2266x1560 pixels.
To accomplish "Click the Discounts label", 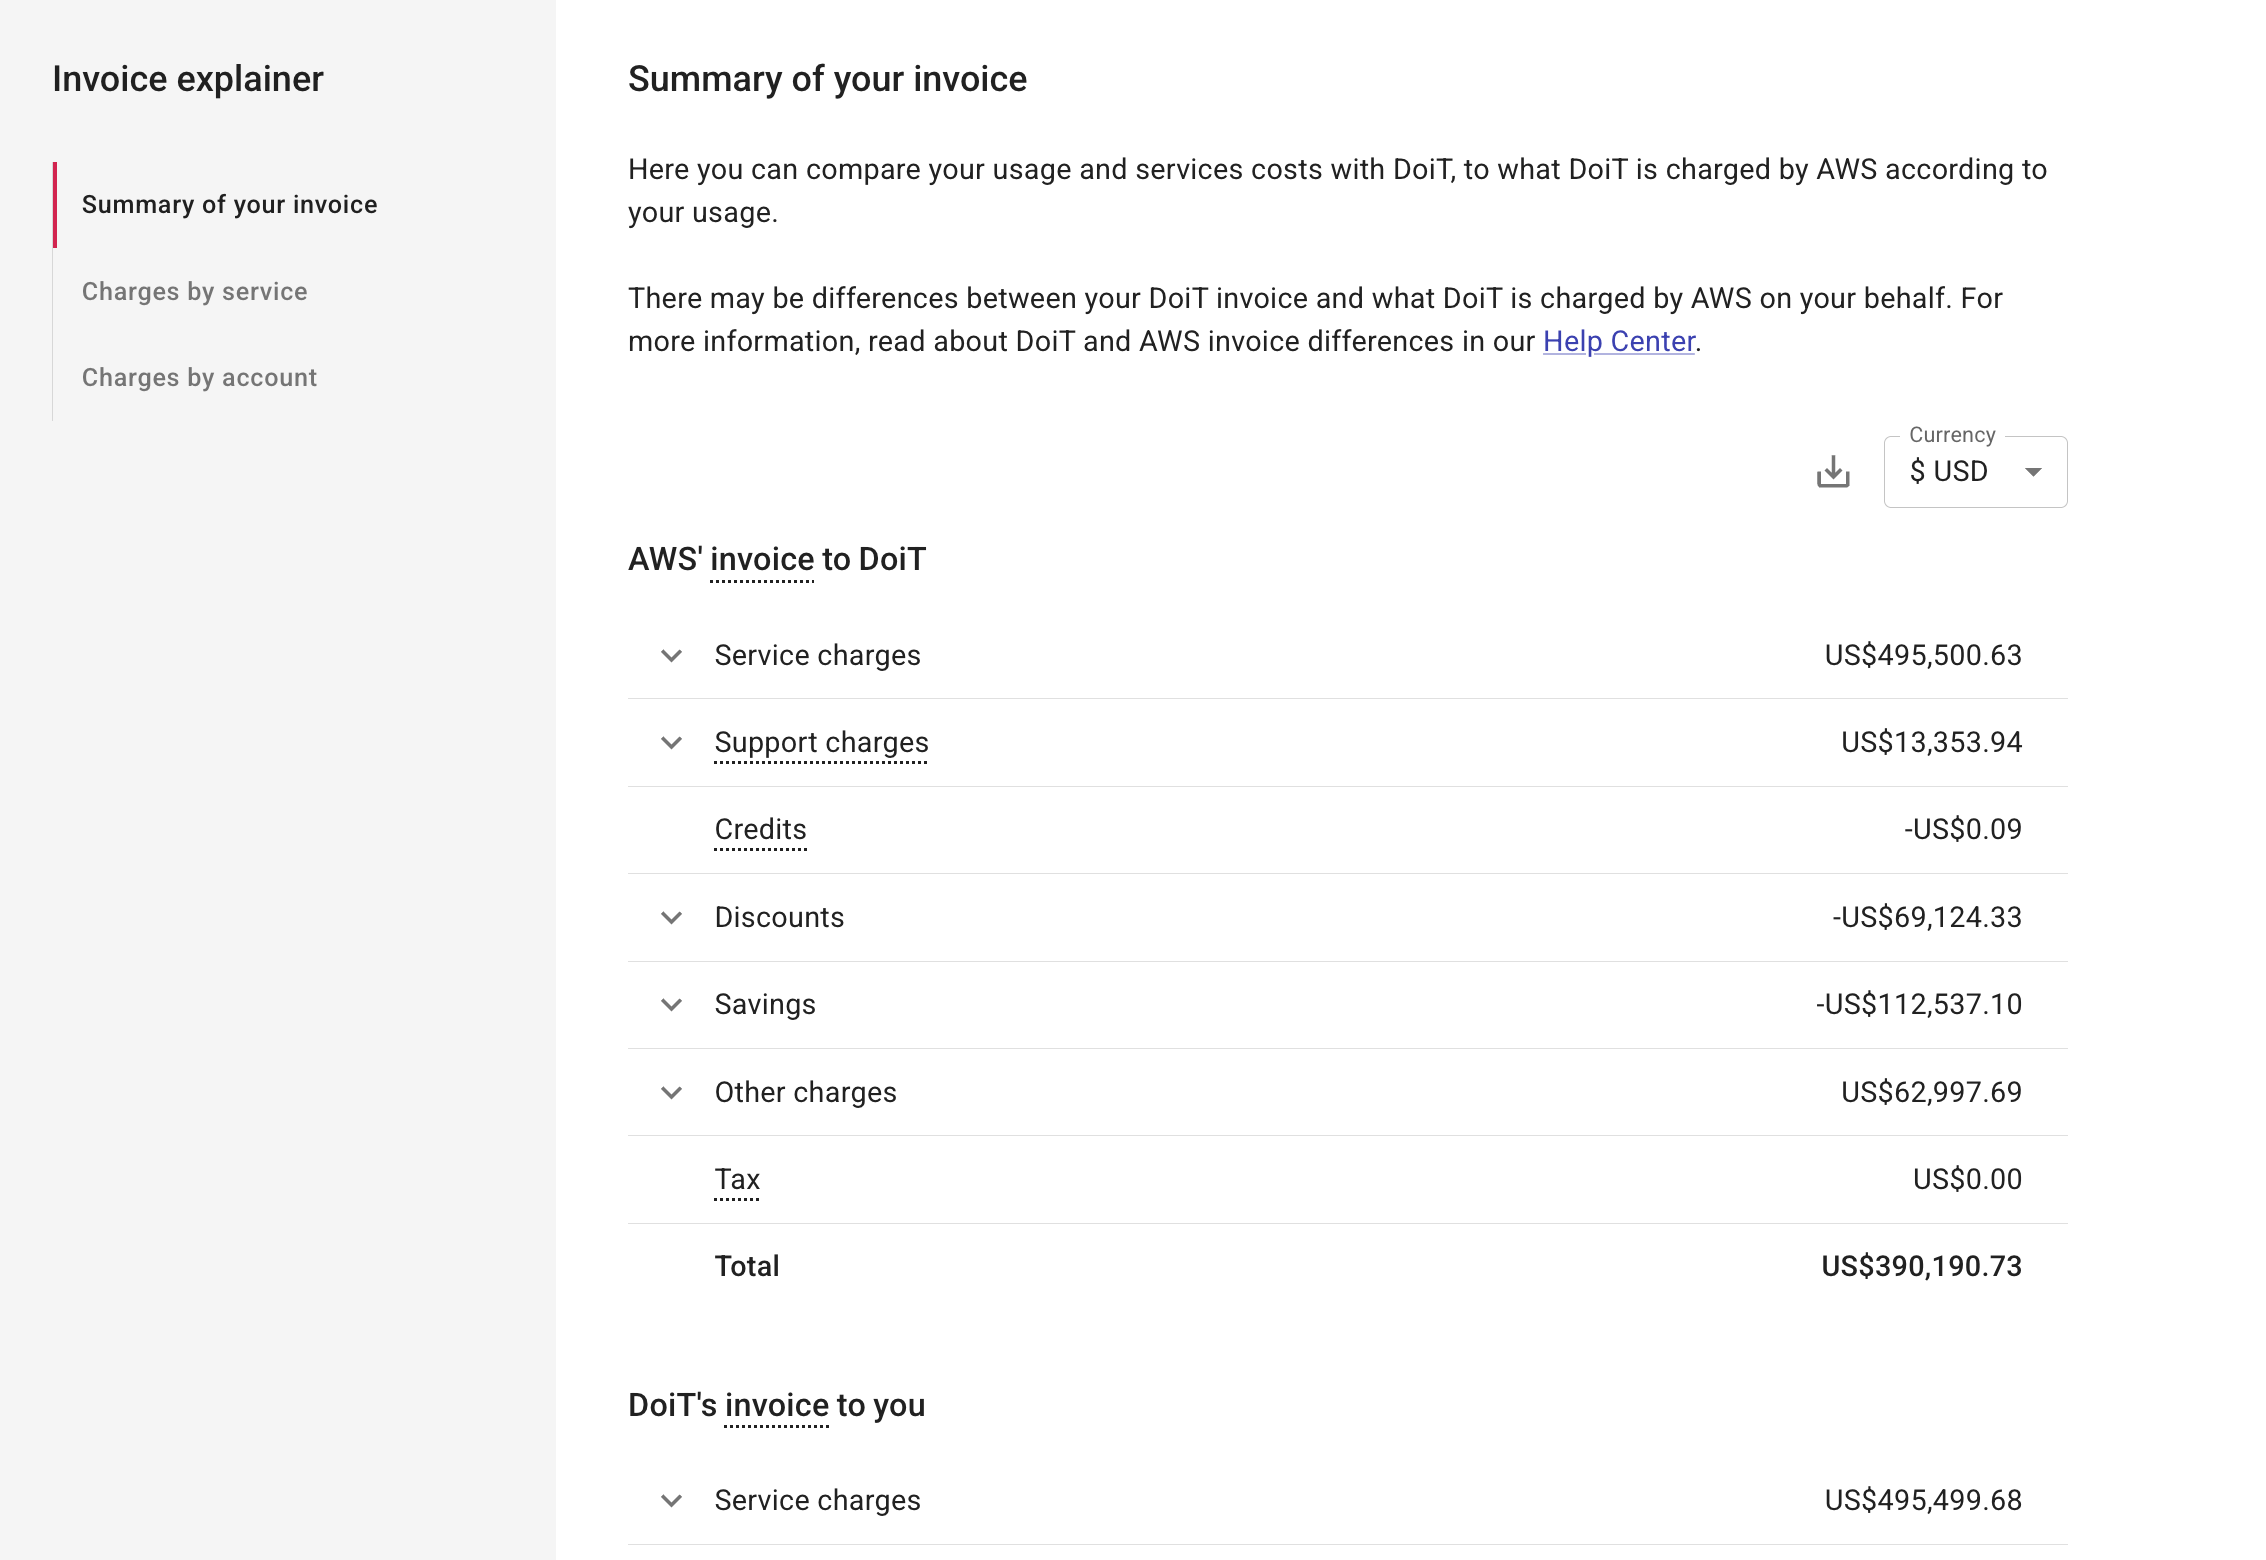I will pyautogui.click(x=779, y=918).
